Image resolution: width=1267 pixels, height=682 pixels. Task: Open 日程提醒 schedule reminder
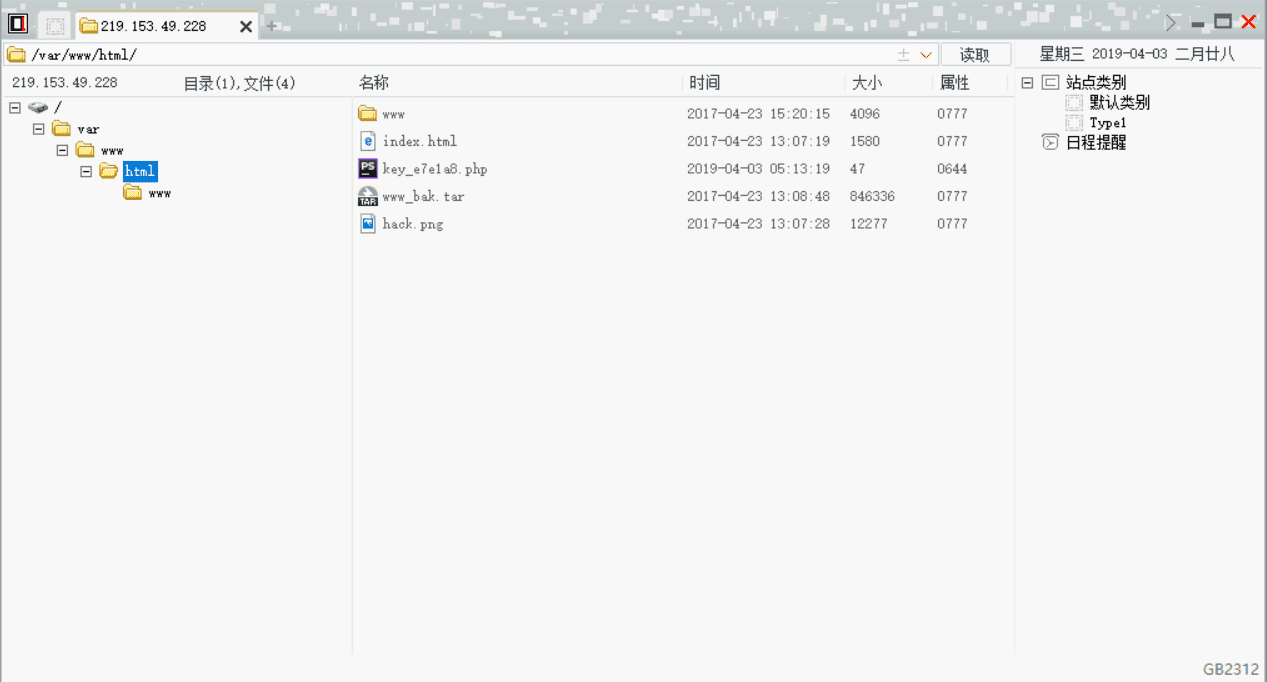click(x=1096, y=143)
